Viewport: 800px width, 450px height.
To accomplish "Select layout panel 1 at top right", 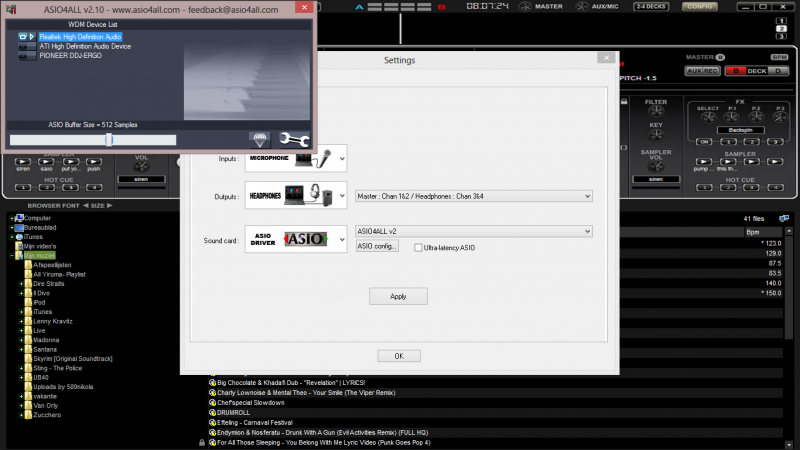I will pyautogui.click(x=781, y=21).
